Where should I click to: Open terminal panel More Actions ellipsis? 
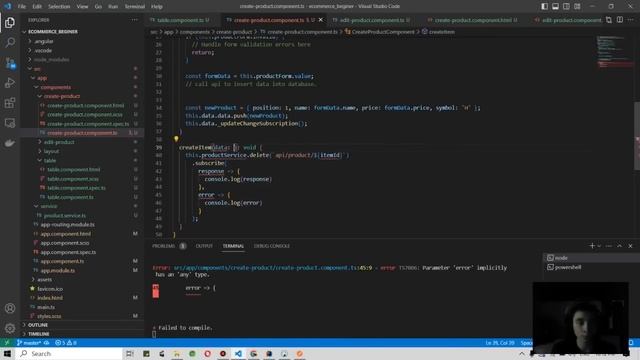click(x=609, y=246)
